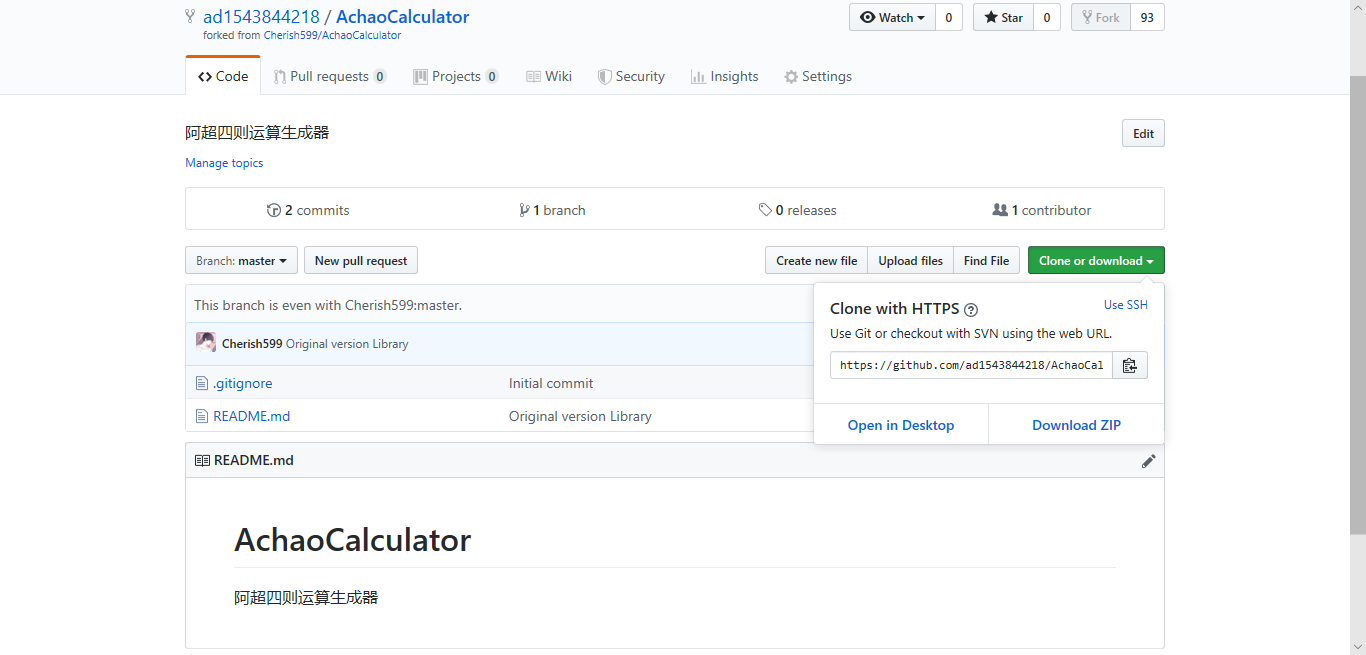Open the README.md file in list
1366x655 pixels.
tap(251, 416)
